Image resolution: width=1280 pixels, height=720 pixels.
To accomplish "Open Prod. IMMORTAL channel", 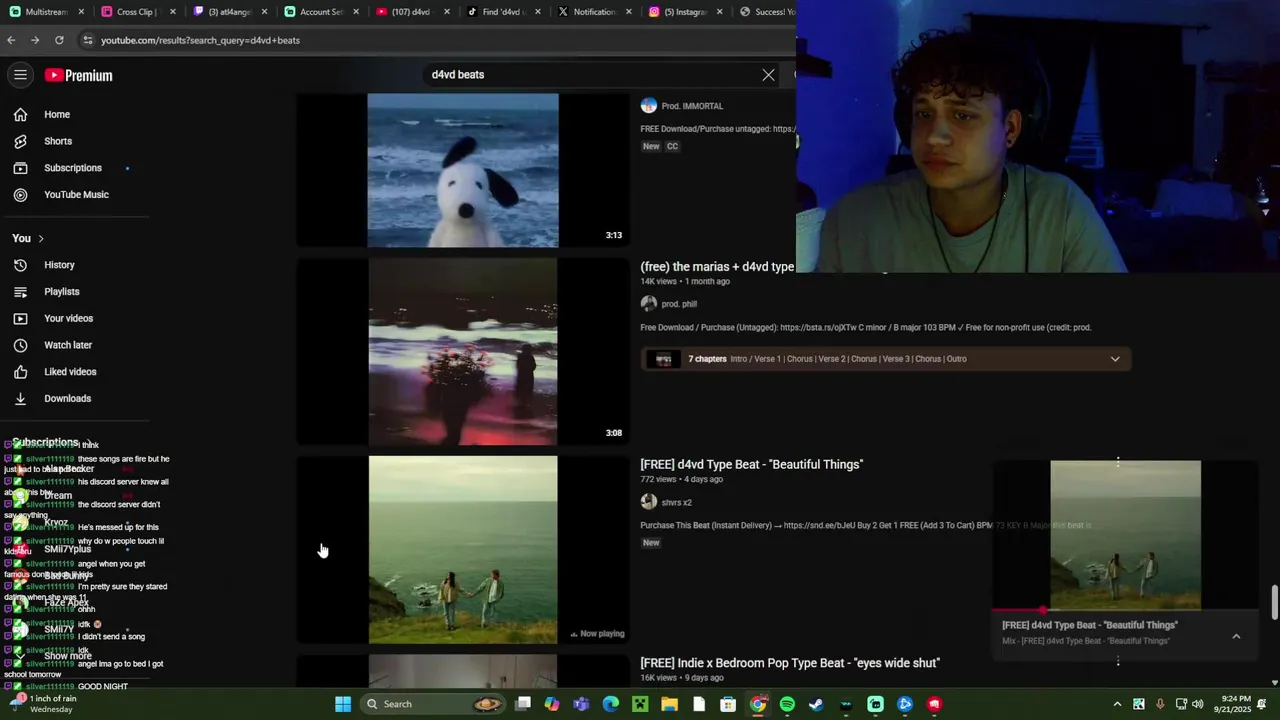I will pos(692,106).
